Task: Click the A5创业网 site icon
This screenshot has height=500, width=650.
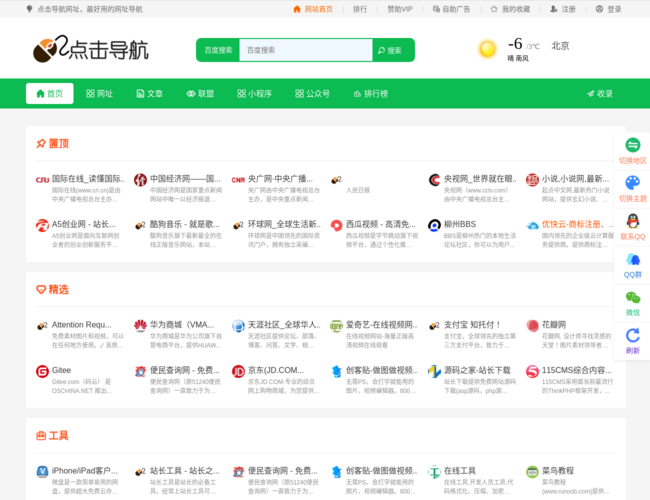Action: tap(42, 225)
